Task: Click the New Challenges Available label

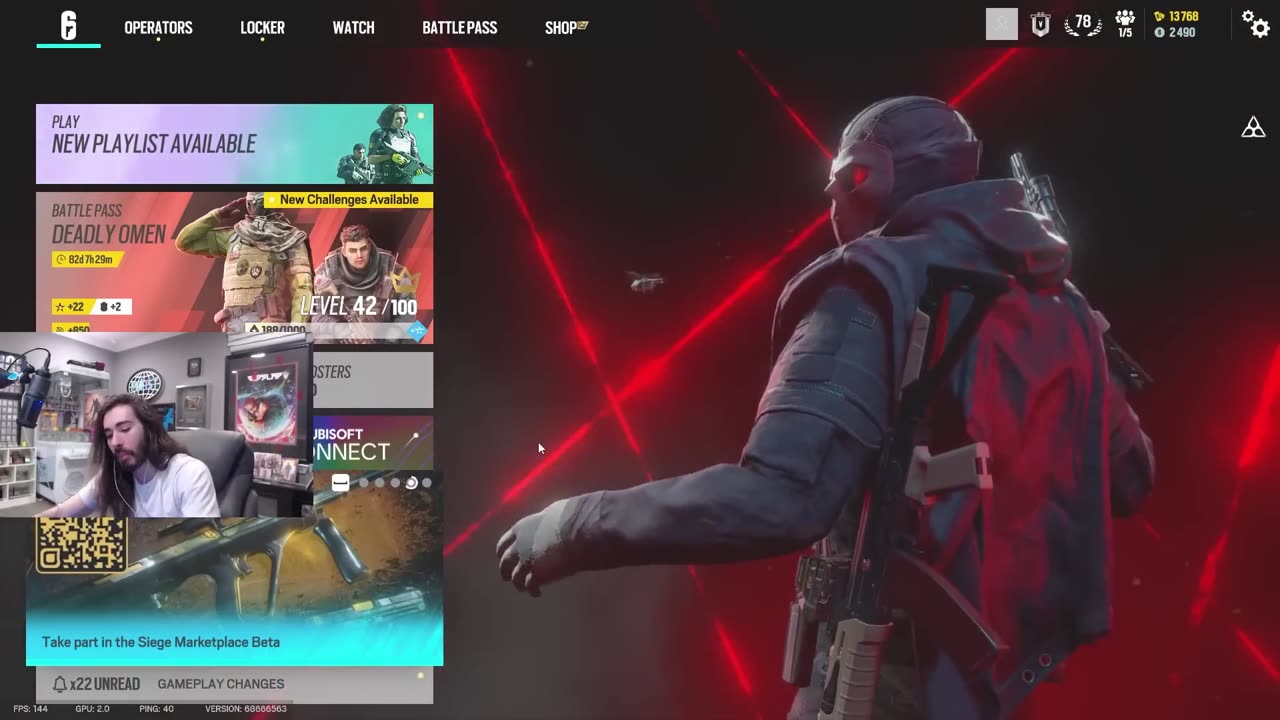Action: 349,200
